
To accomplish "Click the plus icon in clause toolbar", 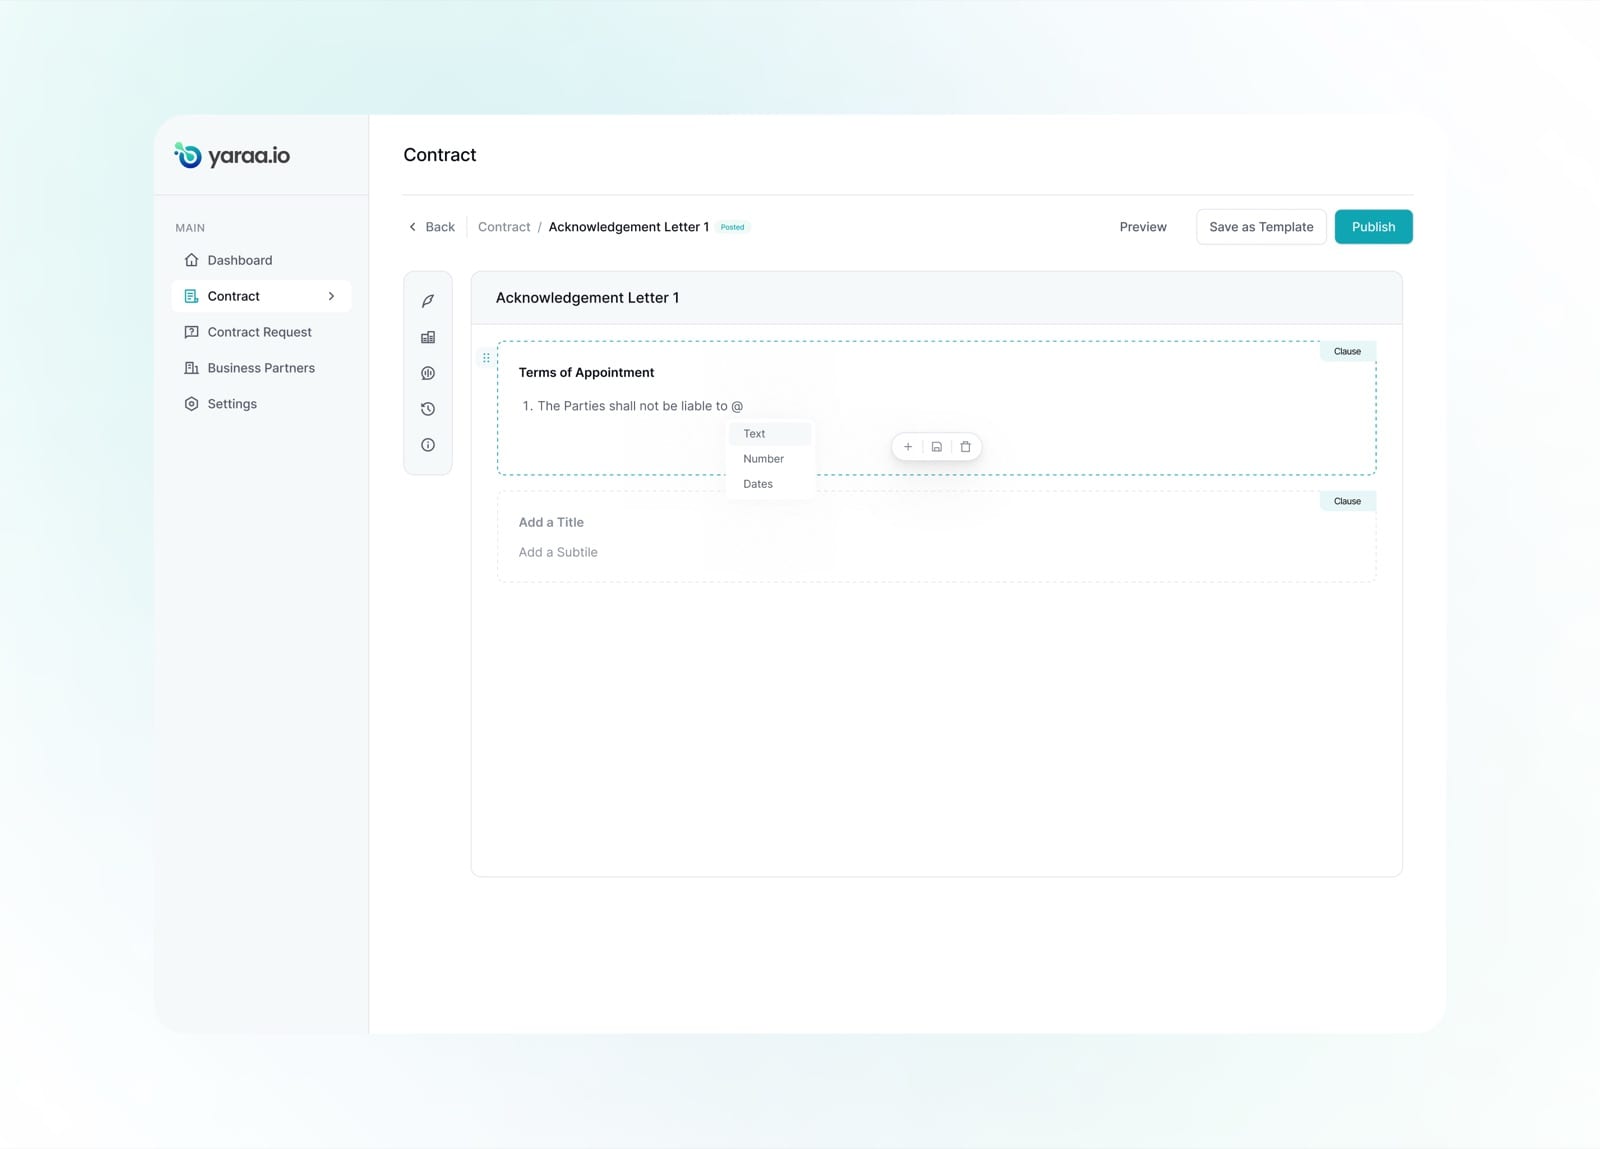I will click(908, 447).
